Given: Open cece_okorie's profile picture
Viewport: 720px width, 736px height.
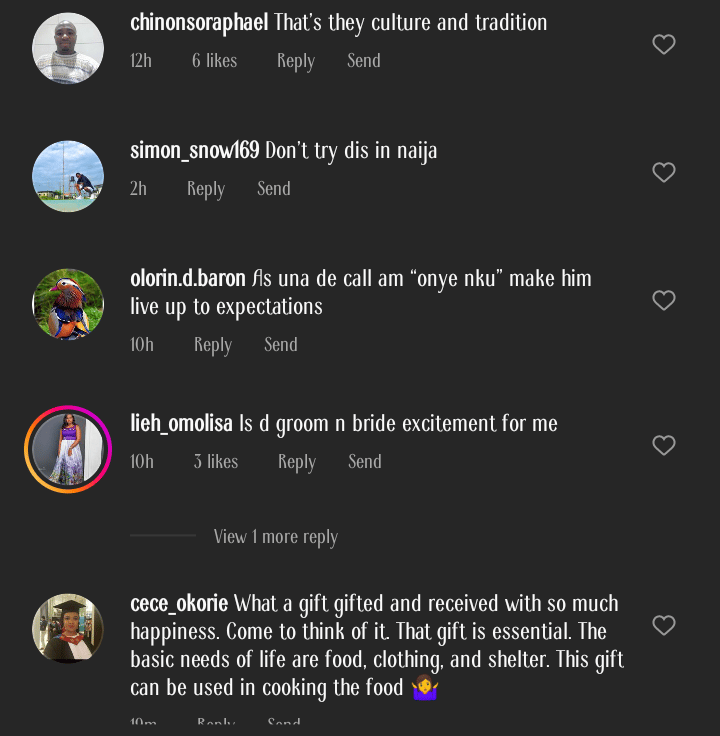Looking at the screenshot, I should pos(68,629).
